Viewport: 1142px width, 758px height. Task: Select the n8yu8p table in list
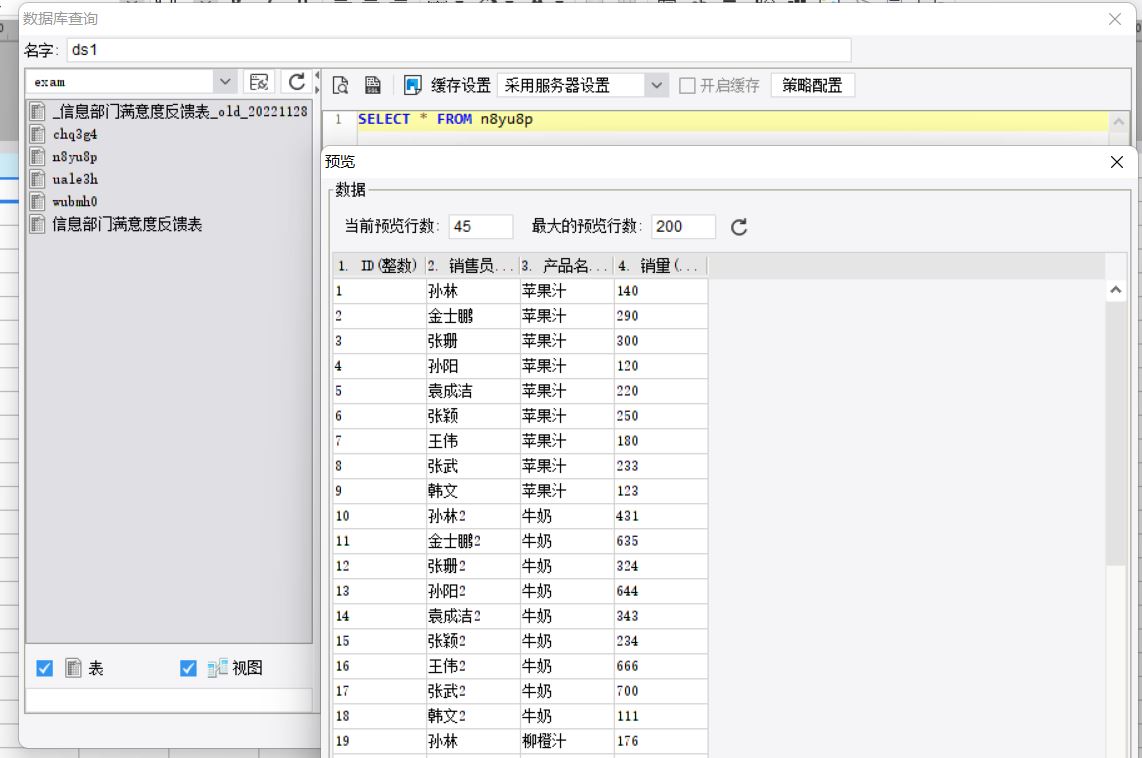pos(74,157)
